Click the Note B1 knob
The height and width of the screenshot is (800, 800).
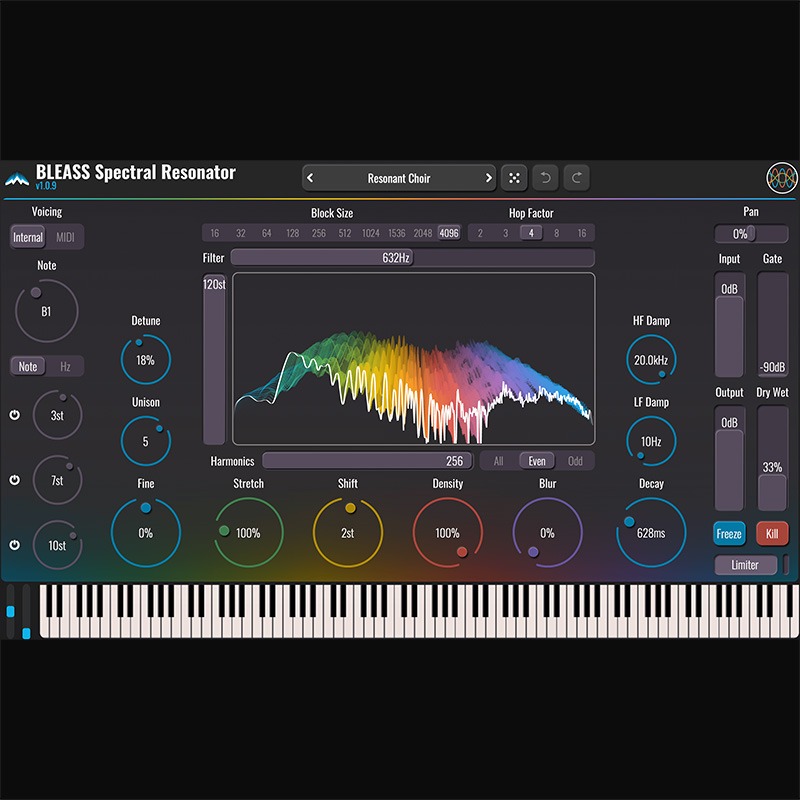click(46, 311)
